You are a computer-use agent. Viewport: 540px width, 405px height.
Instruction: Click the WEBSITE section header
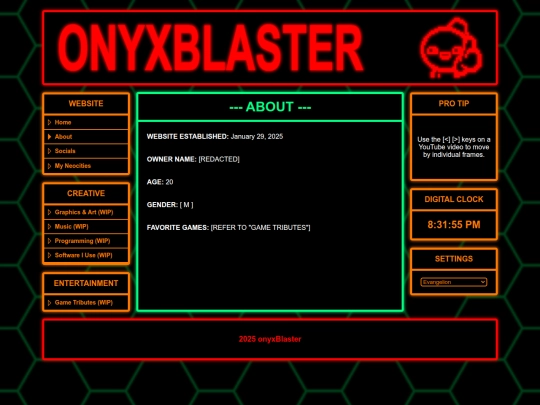pos(86,103)
